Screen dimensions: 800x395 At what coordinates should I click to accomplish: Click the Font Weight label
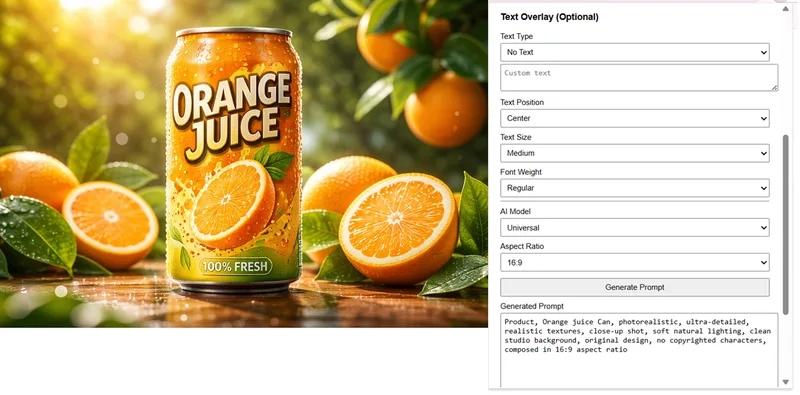(521, 172)
